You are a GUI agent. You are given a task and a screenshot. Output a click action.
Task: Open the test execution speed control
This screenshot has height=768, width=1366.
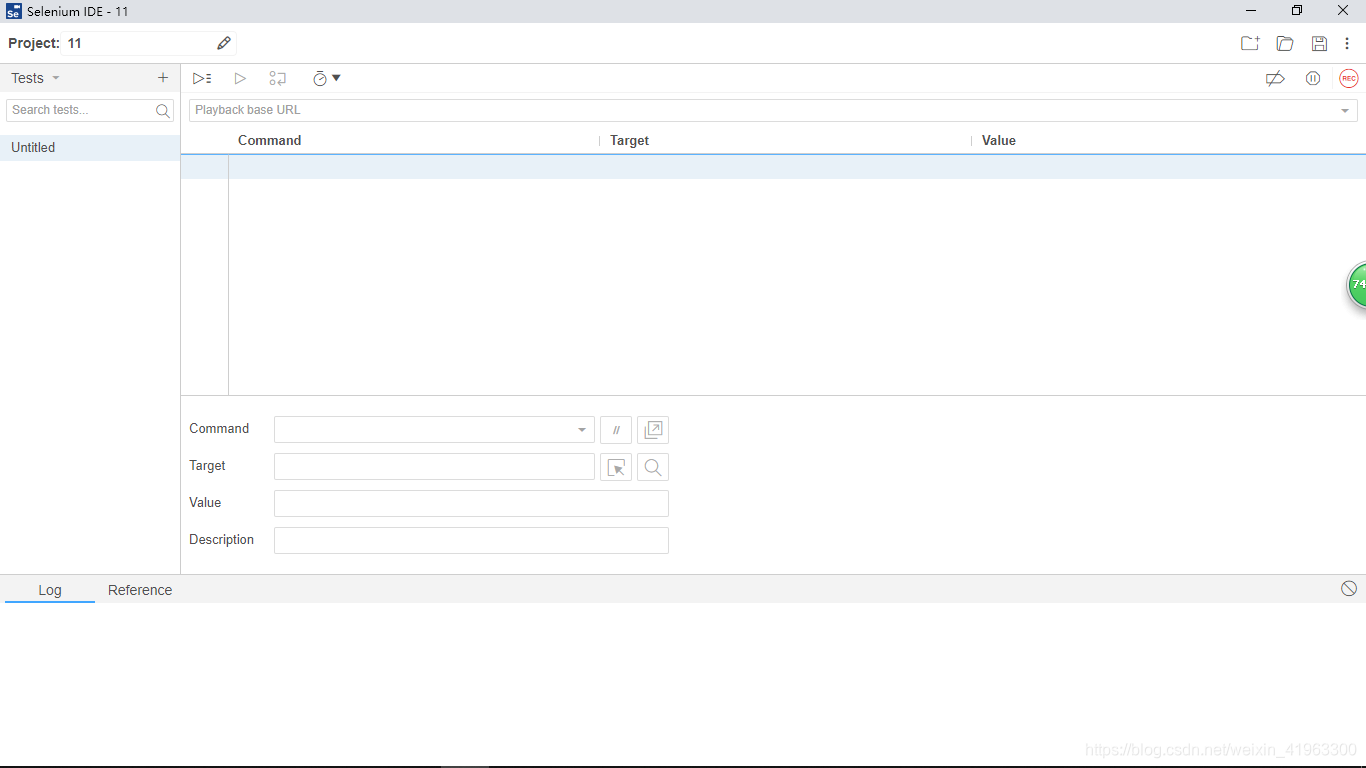[326, 78]
